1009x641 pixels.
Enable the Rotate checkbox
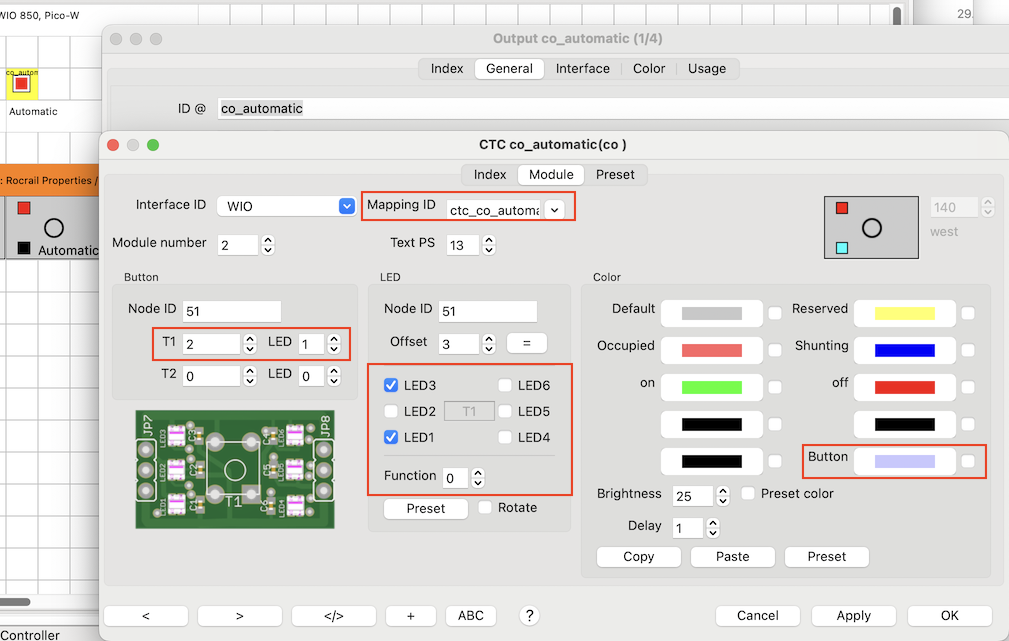pos(485,508)
